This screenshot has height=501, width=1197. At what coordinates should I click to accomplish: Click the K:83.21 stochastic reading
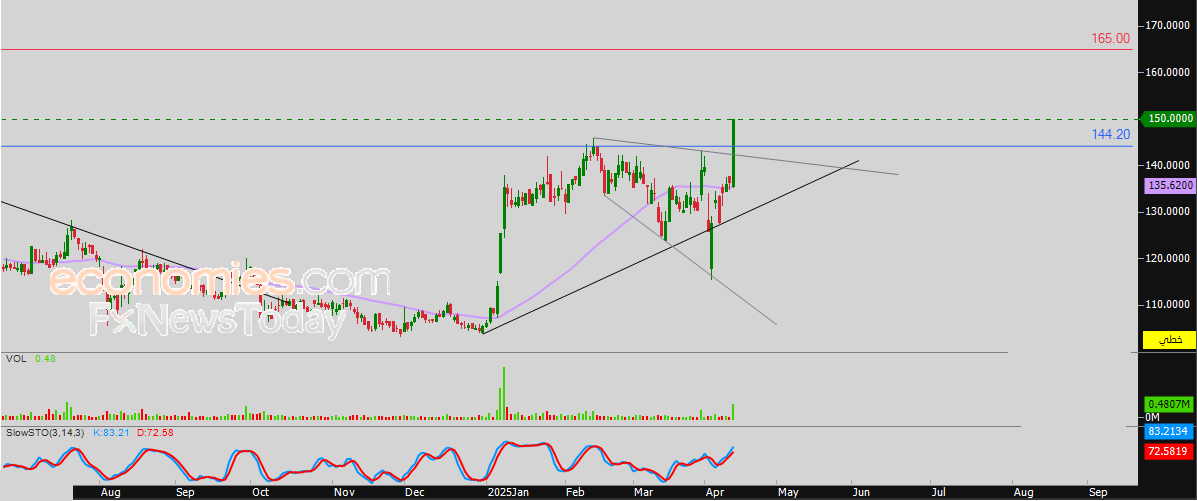(x=112, y=433)
